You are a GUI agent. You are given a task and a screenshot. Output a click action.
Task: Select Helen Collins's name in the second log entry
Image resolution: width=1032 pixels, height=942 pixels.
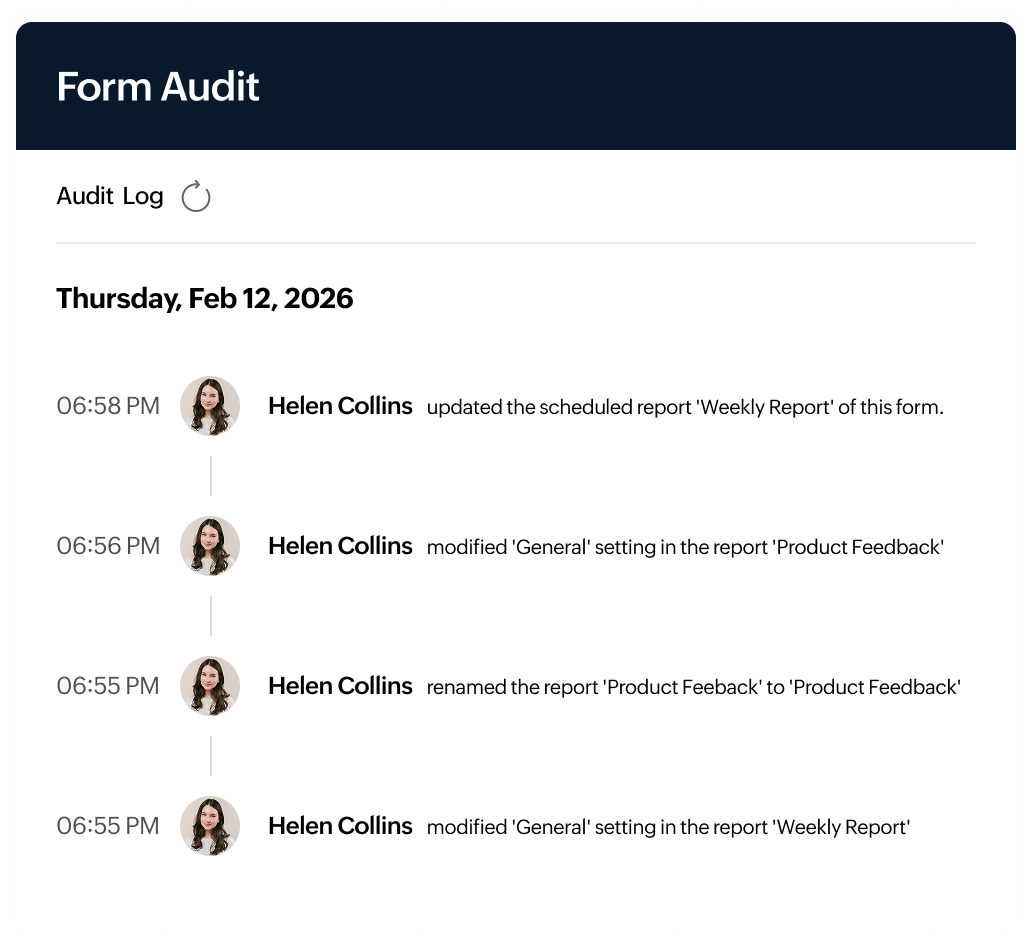click(340, 547)
